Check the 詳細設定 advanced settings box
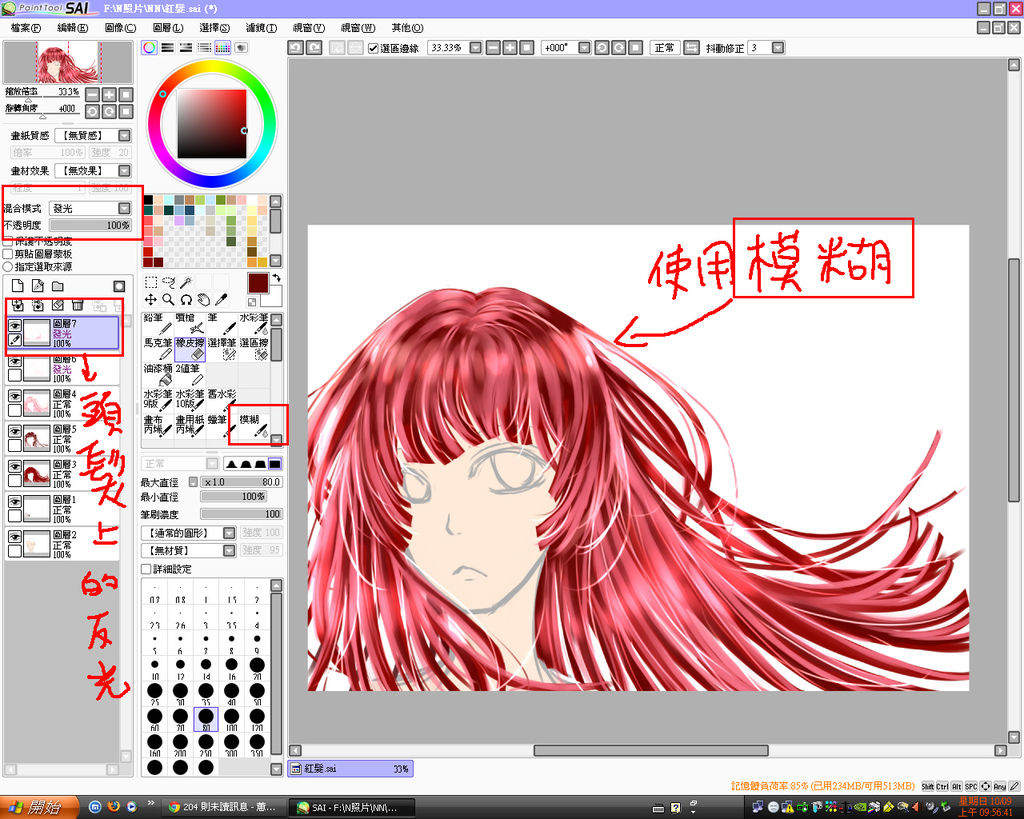 (x=146, y=569)
